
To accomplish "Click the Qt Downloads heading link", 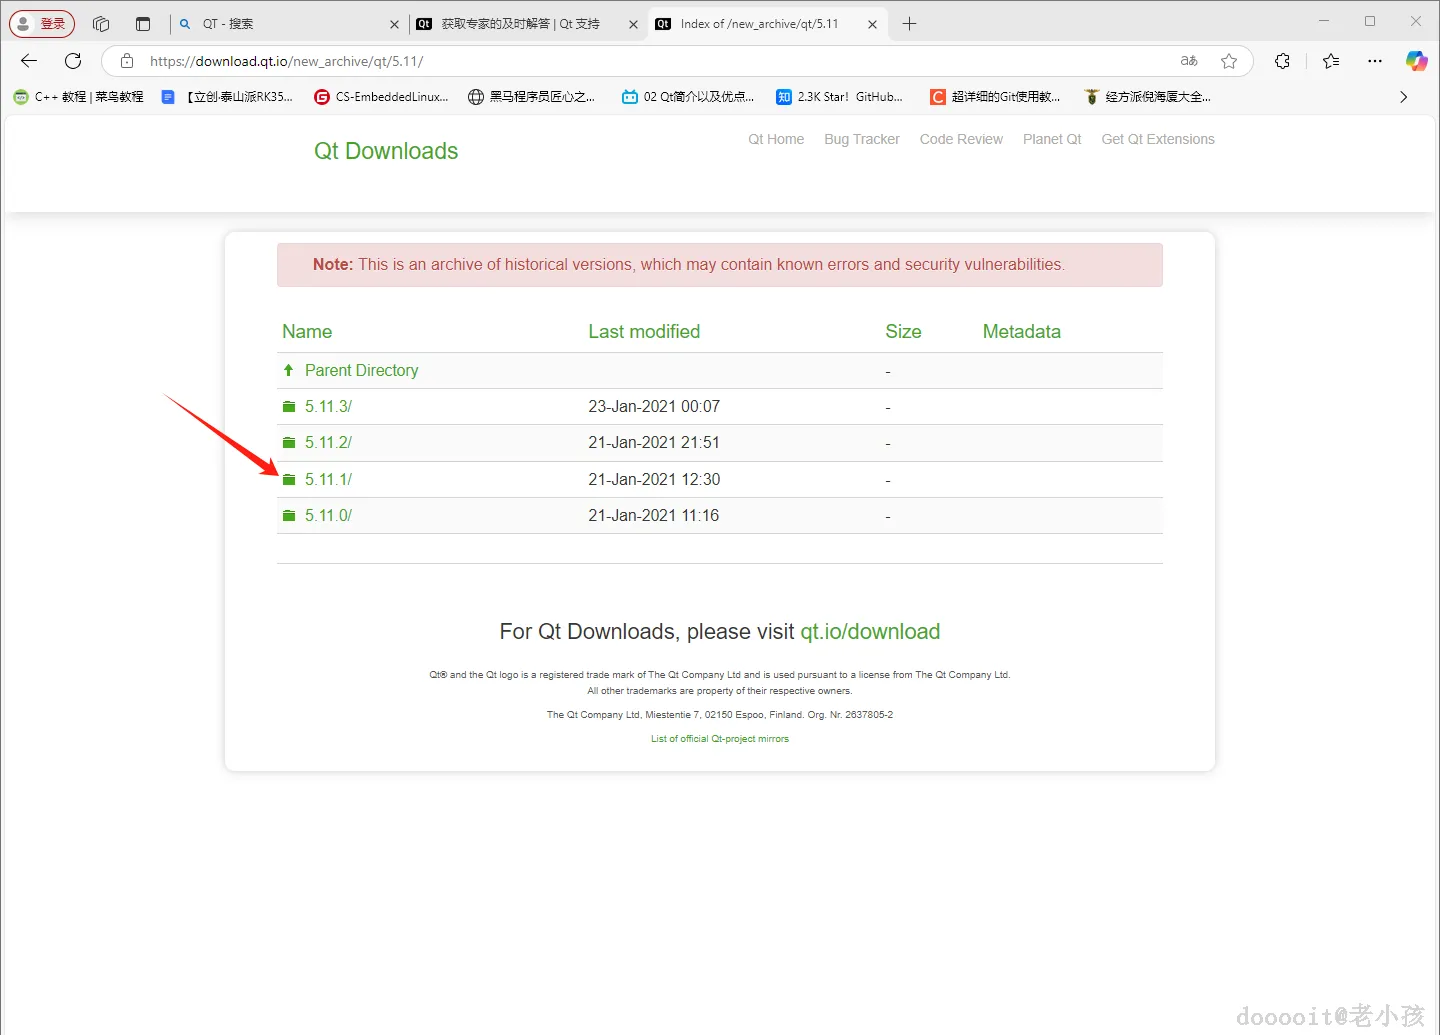I will [386, 151].
